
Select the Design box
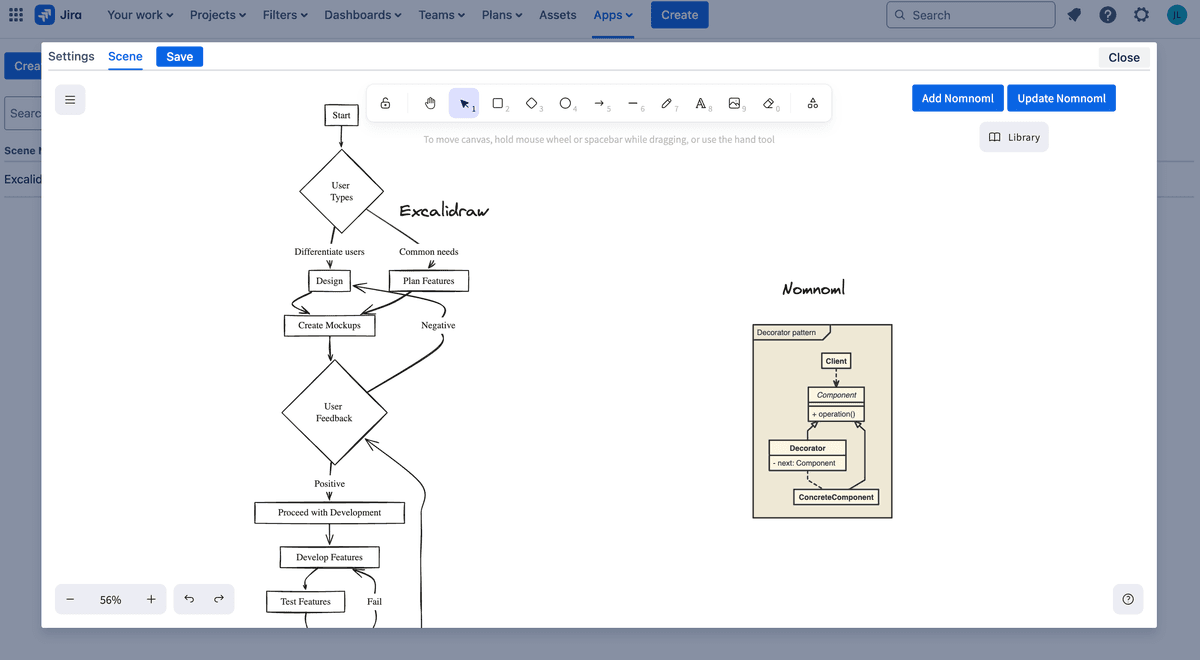329,281
